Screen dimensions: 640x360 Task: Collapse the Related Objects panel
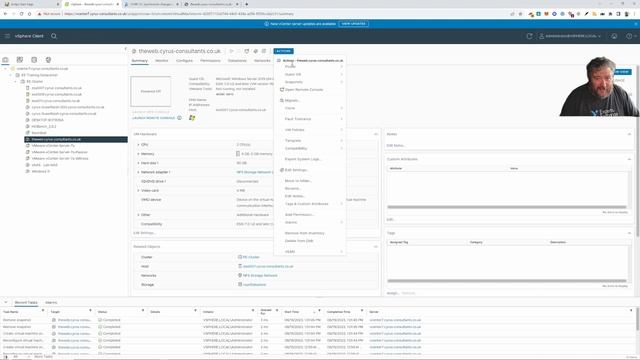376,247
